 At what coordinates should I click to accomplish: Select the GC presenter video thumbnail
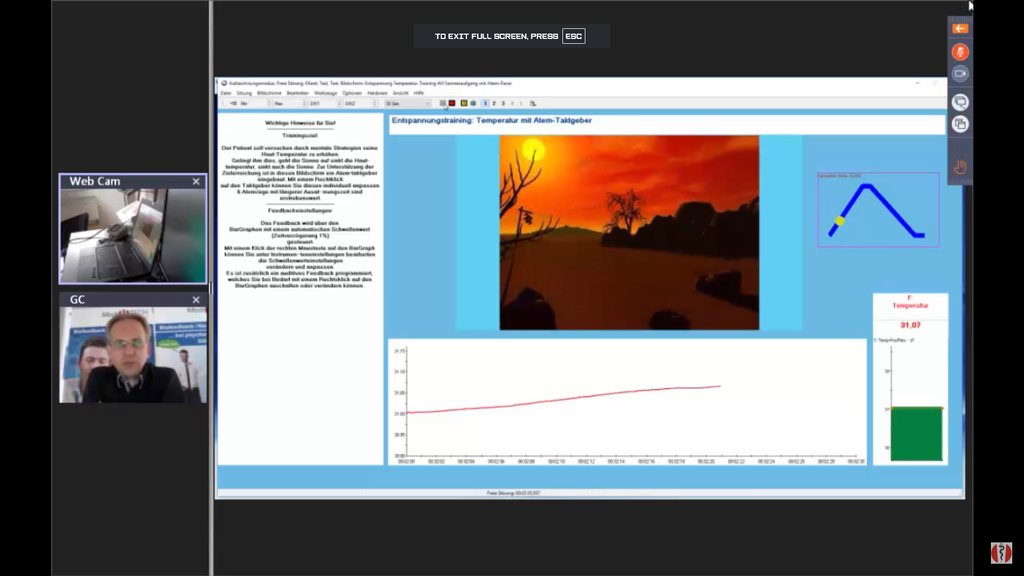point(133,355)
